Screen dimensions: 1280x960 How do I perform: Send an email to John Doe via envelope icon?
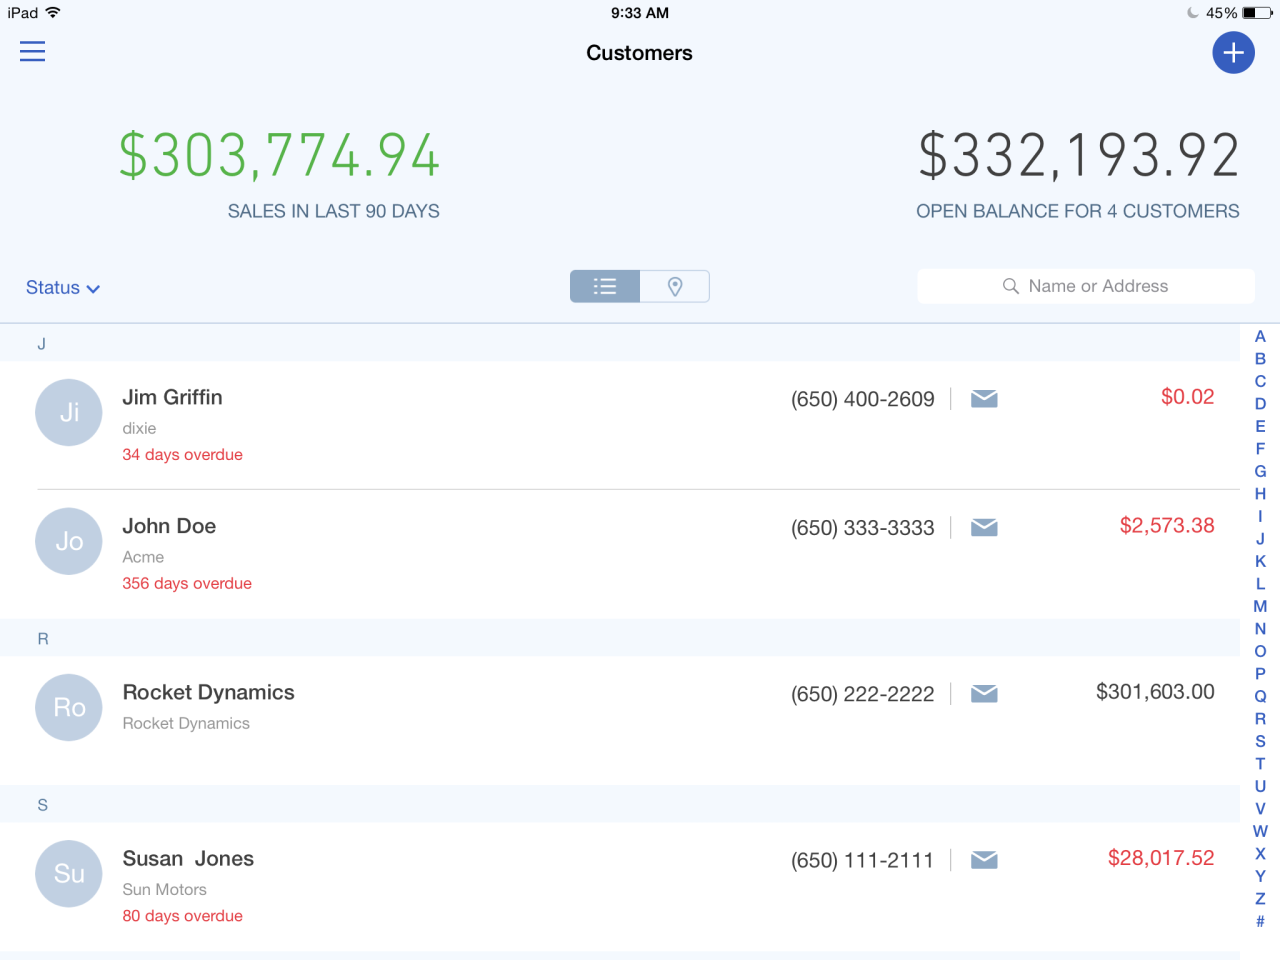pyautogui.click(x=983, y=527)
